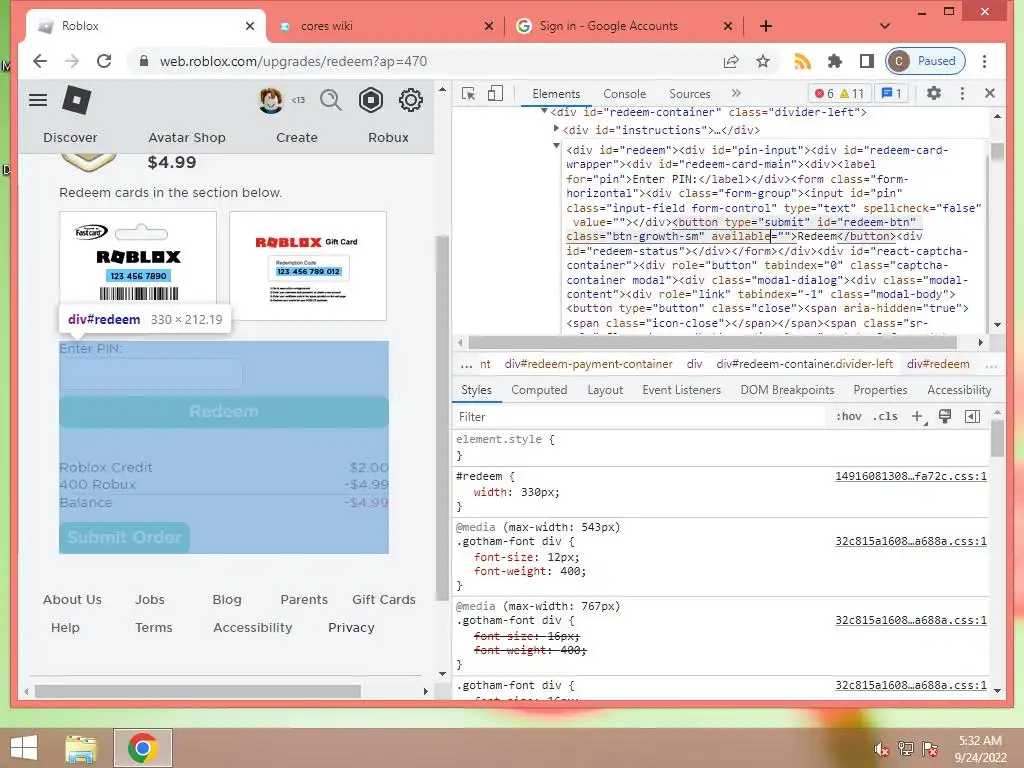Open the RSS feed extension icon
The width and height of the screenshot is (1024, 768).
coord(803,61)
